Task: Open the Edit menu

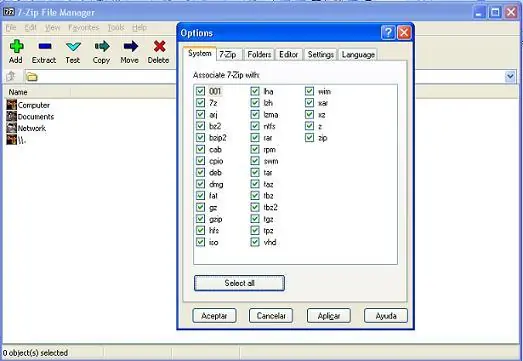Action: coord(30,28)
